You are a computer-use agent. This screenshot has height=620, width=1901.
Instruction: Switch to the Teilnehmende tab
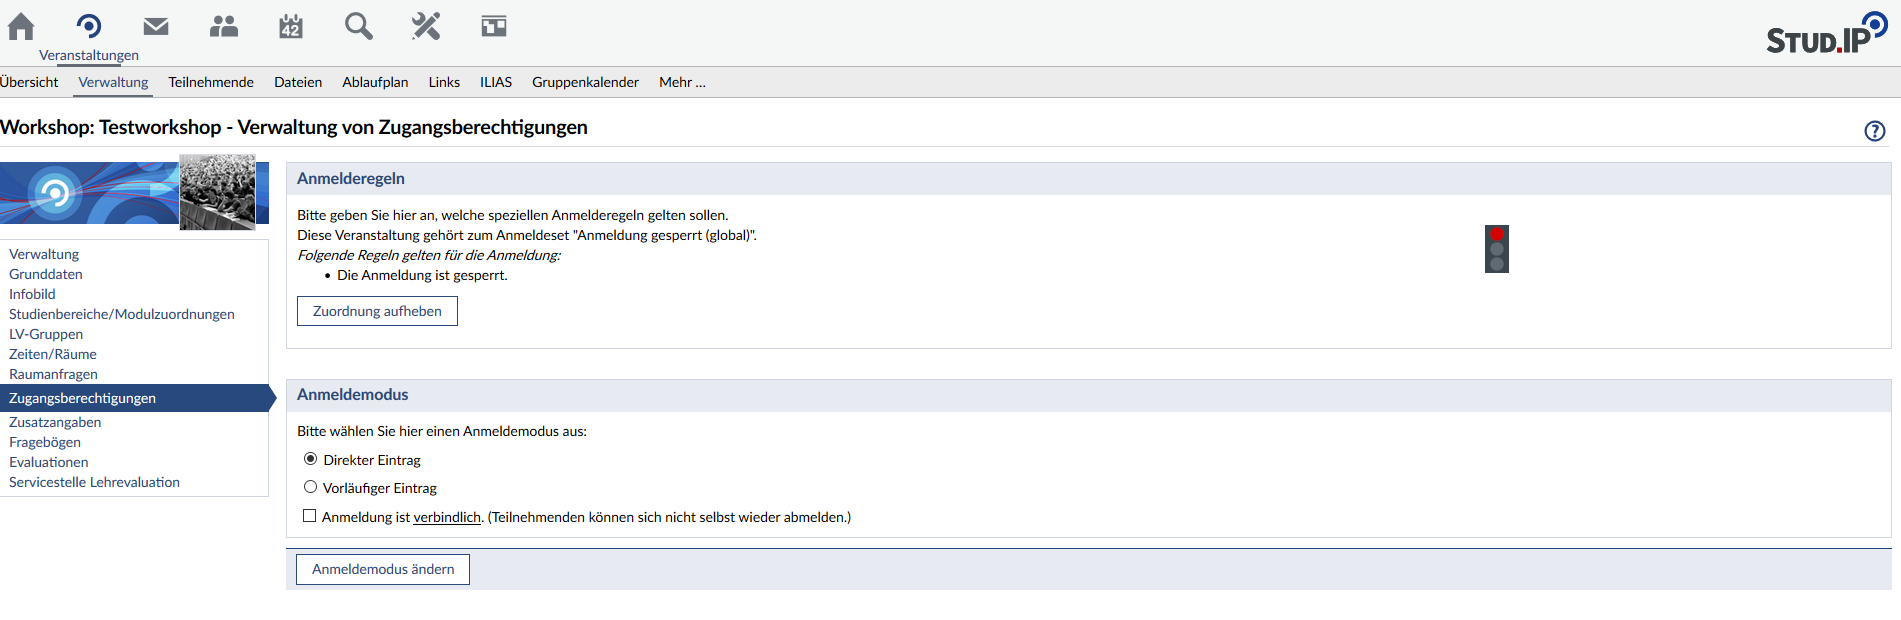tap(211, 82)
